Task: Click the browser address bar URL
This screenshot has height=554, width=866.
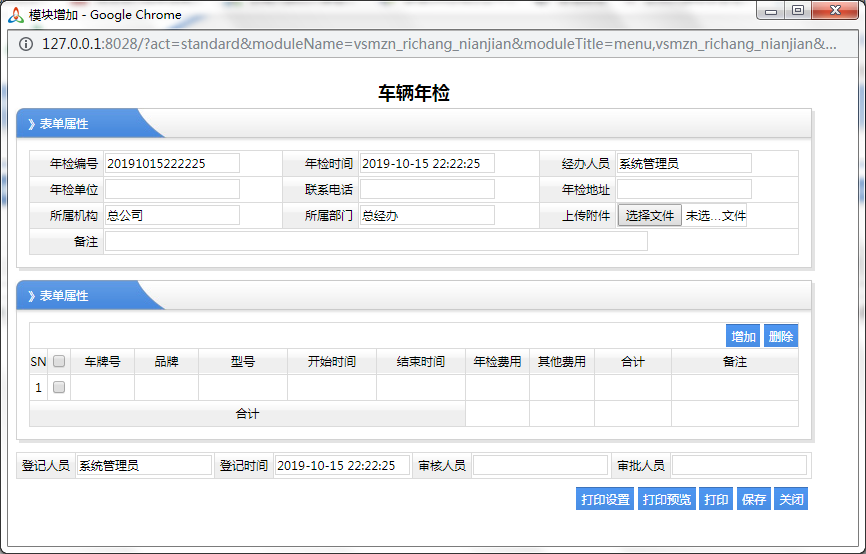Action: pyautogui.click(x=440, y=44)
